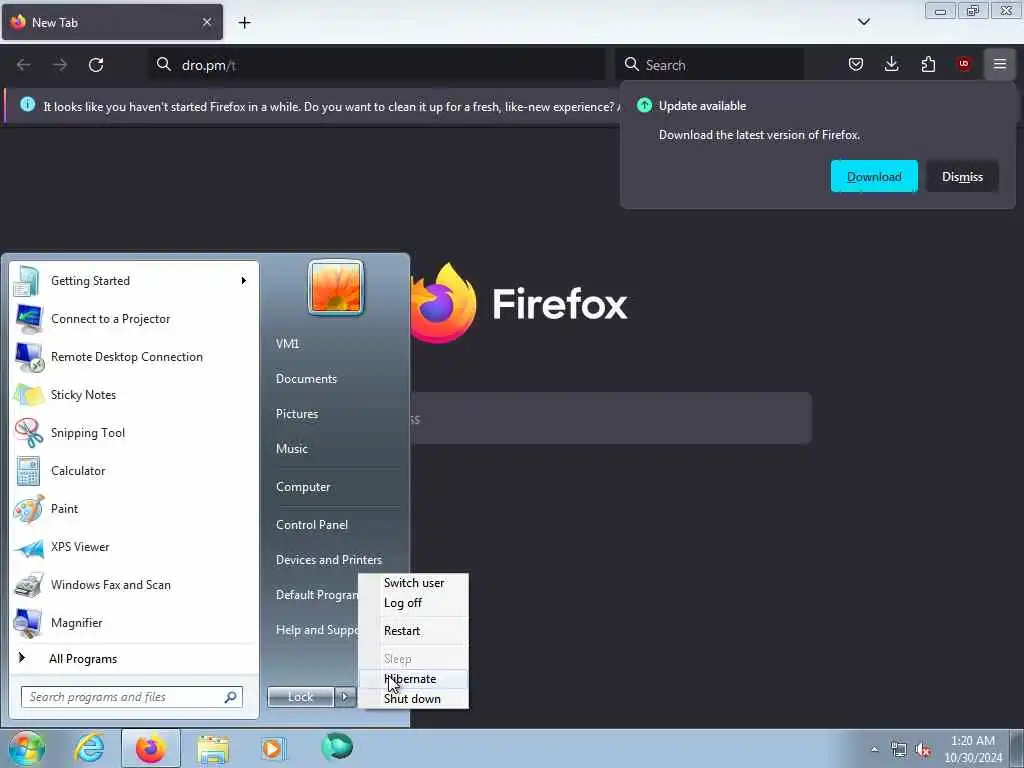Image resolution: width=1024 pixels, height=768 pixels.
Task: Open Internet Explorer from taskbar
Action: pyautogui.click(x=89, y=748)
